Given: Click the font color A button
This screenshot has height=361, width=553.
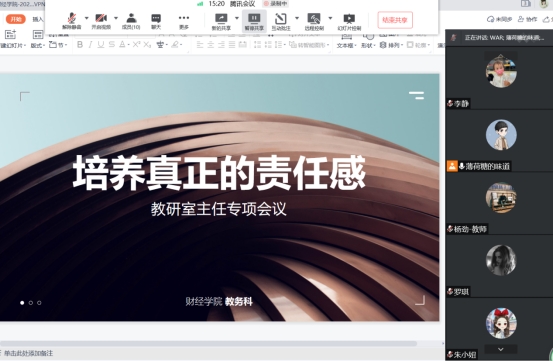Looking at the screenshot, I should (x=122, y=44).
